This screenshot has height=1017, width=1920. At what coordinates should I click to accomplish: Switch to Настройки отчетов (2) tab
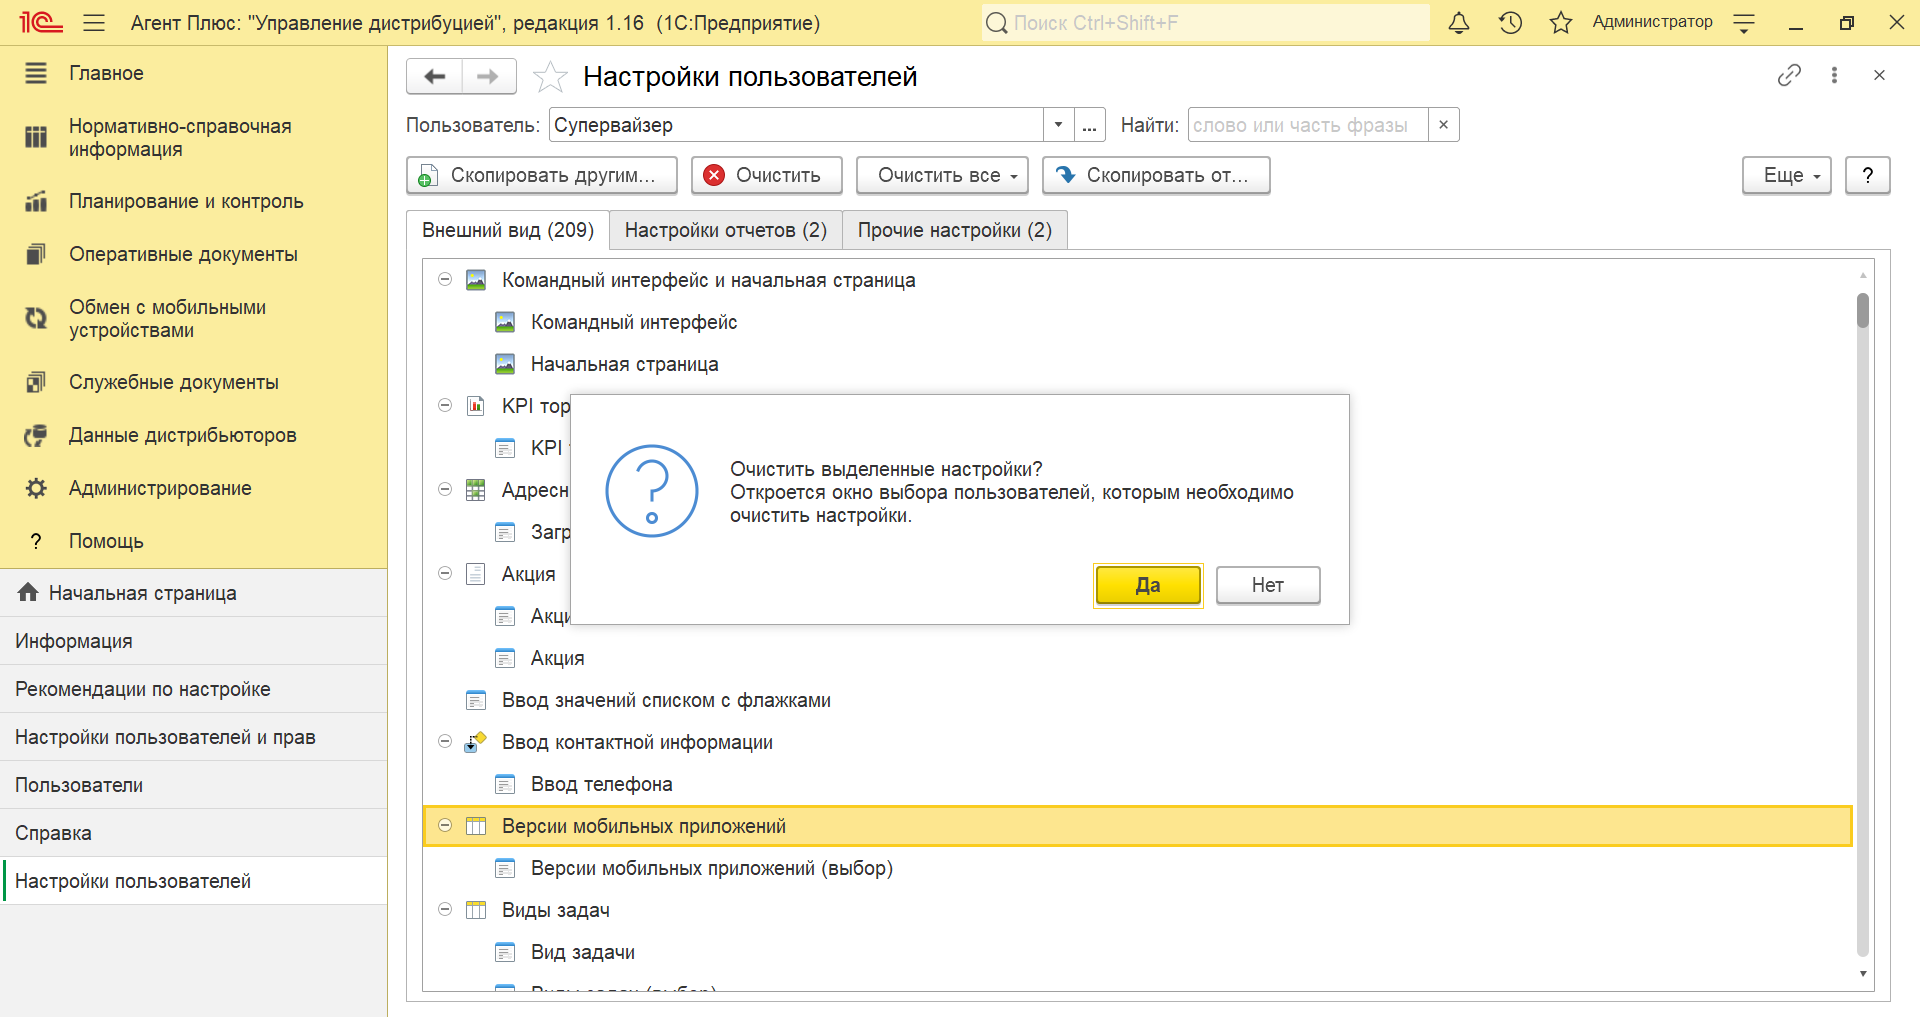point(726,230)
